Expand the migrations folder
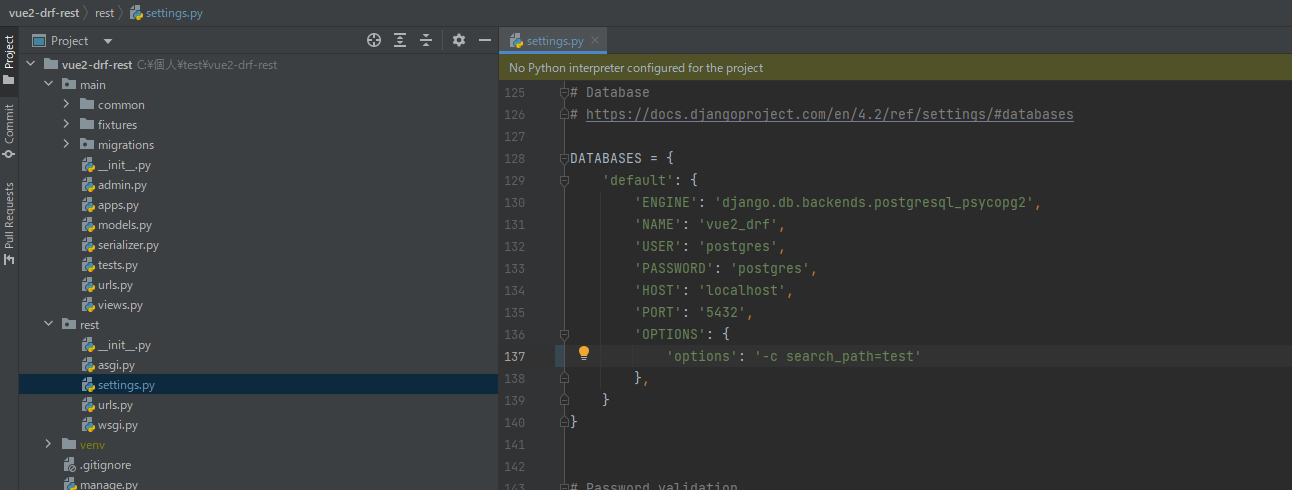This screenshot has width=1292, height=490. (x=66, y=145)
